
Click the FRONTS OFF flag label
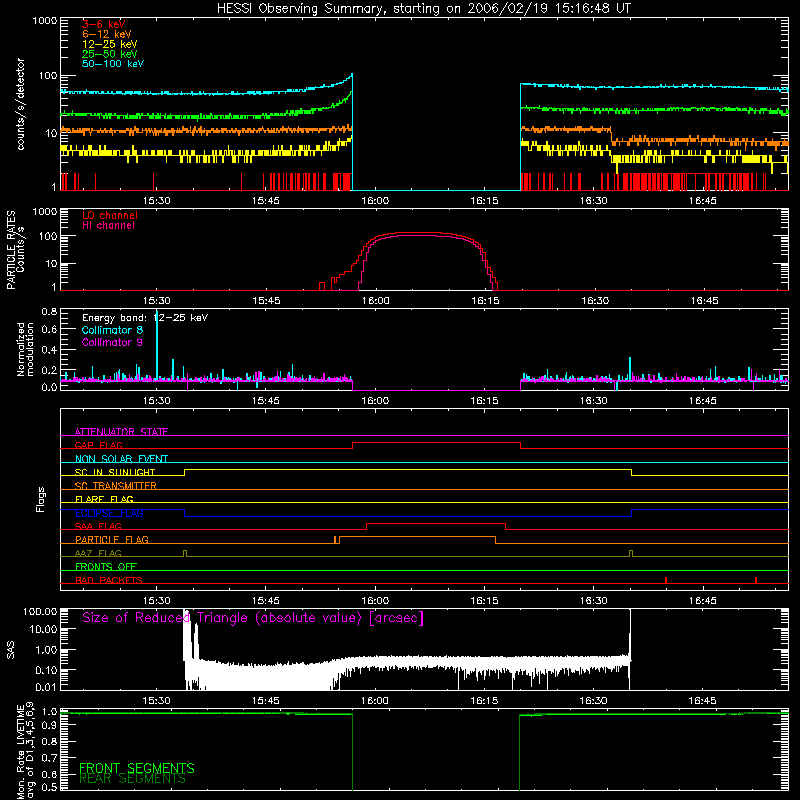[x=106, y=567]
